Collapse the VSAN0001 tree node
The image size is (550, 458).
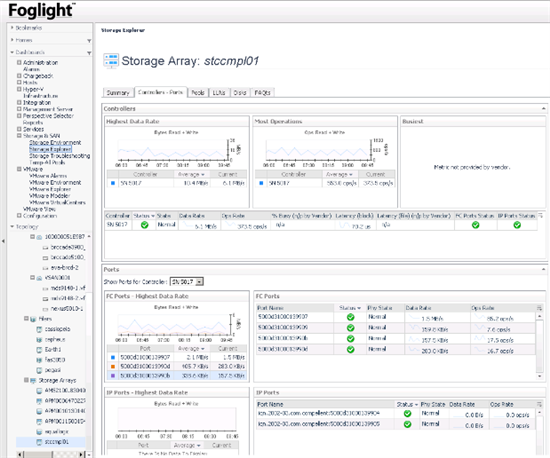(32, 277)
